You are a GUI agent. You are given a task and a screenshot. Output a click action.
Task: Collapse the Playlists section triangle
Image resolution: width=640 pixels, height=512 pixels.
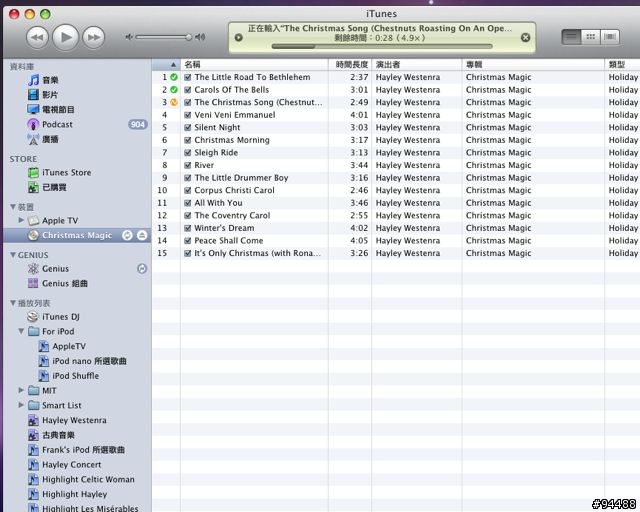(13, 303)
